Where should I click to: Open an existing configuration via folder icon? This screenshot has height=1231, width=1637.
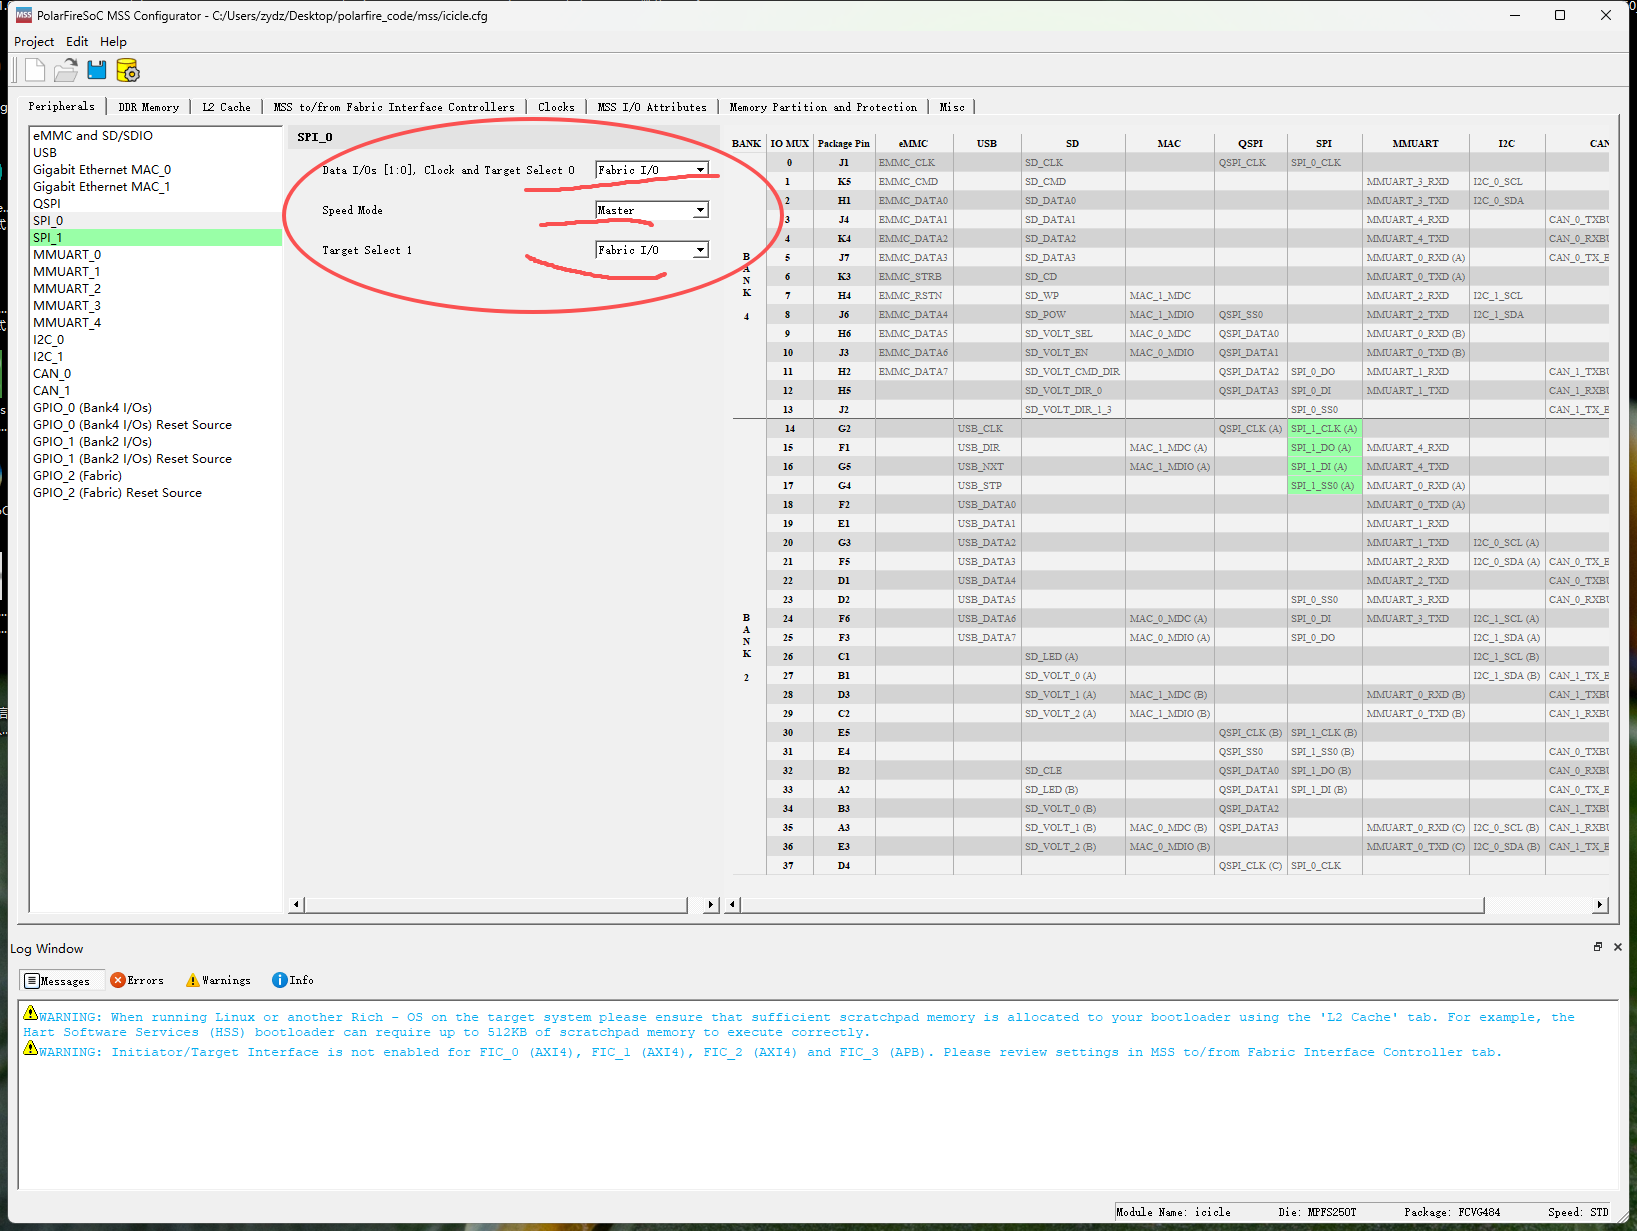(x=66, y=70)
